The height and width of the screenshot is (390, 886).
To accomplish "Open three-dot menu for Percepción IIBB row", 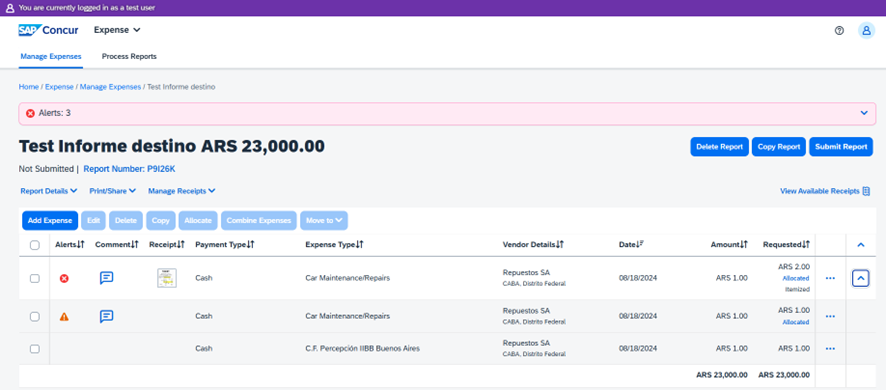I will coord(830,349).
